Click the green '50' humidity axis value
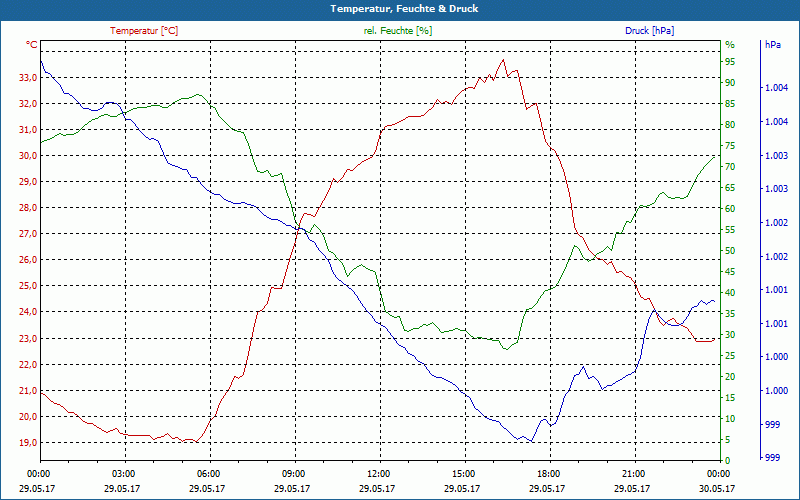Image resolution: width=800 pixels, height=500 pixels. click(731, 251)
